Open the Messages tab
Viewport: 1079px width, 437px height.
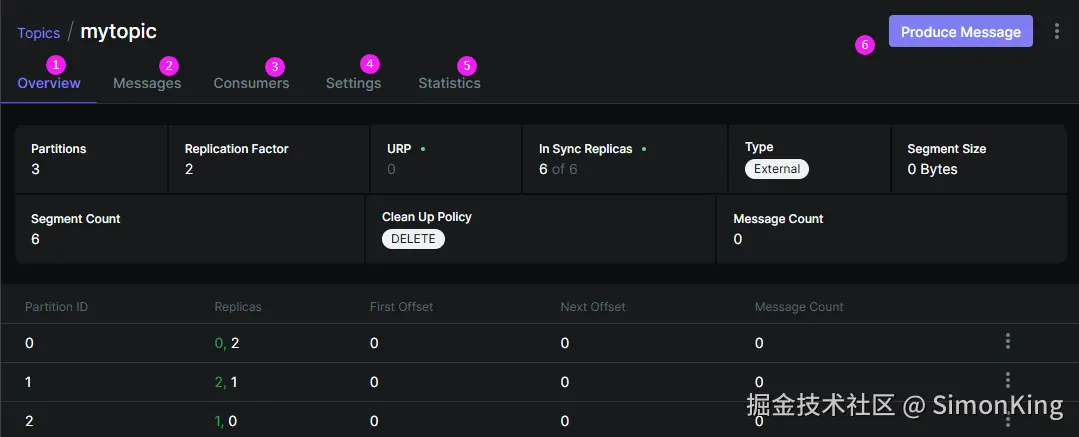pyautogui.click(x=147, y=83)
